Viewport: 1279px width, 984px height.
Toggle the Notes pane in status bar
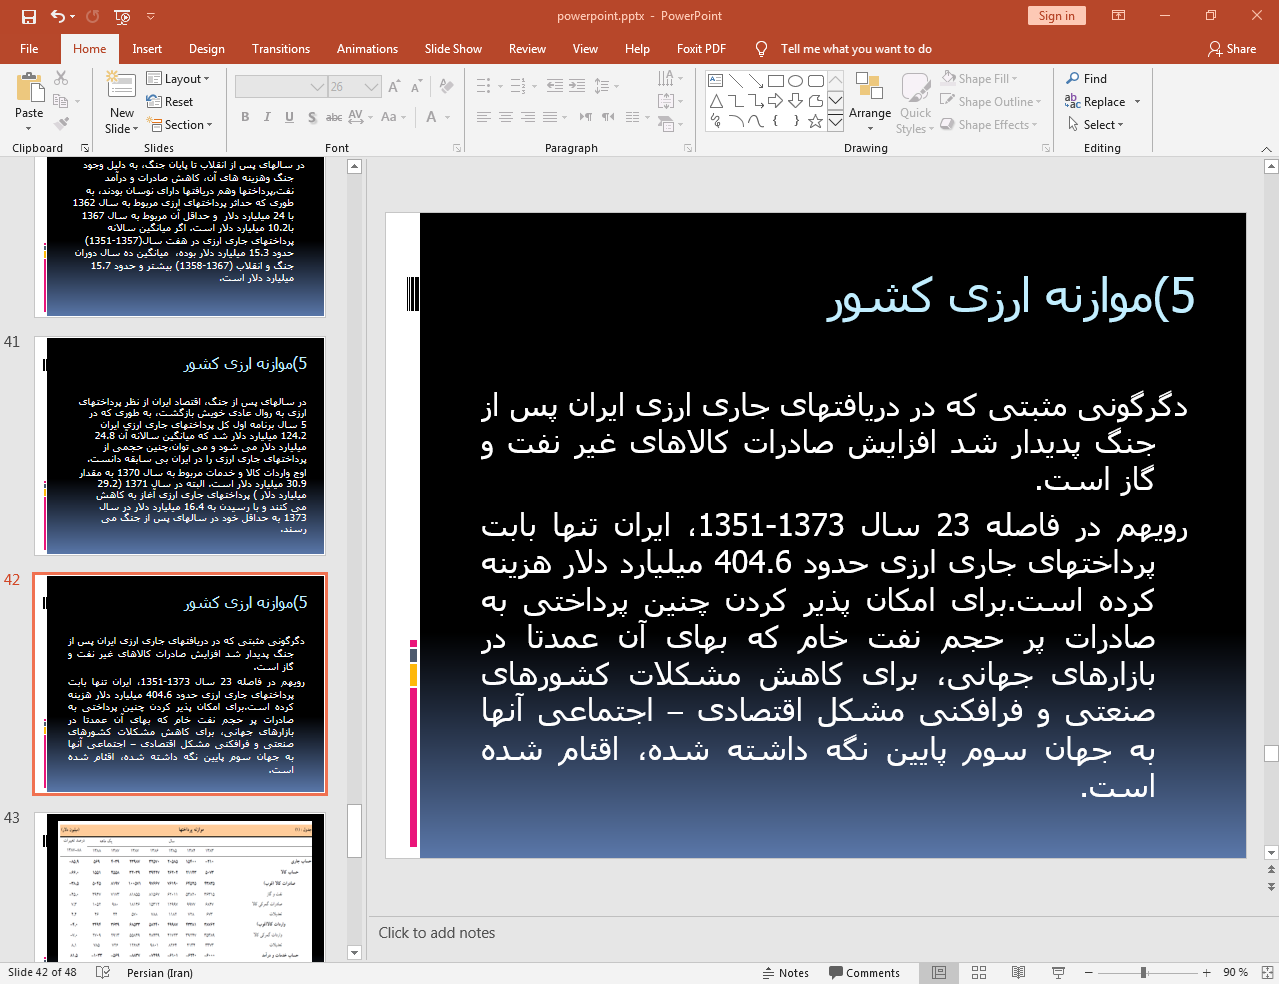point(786,973)
